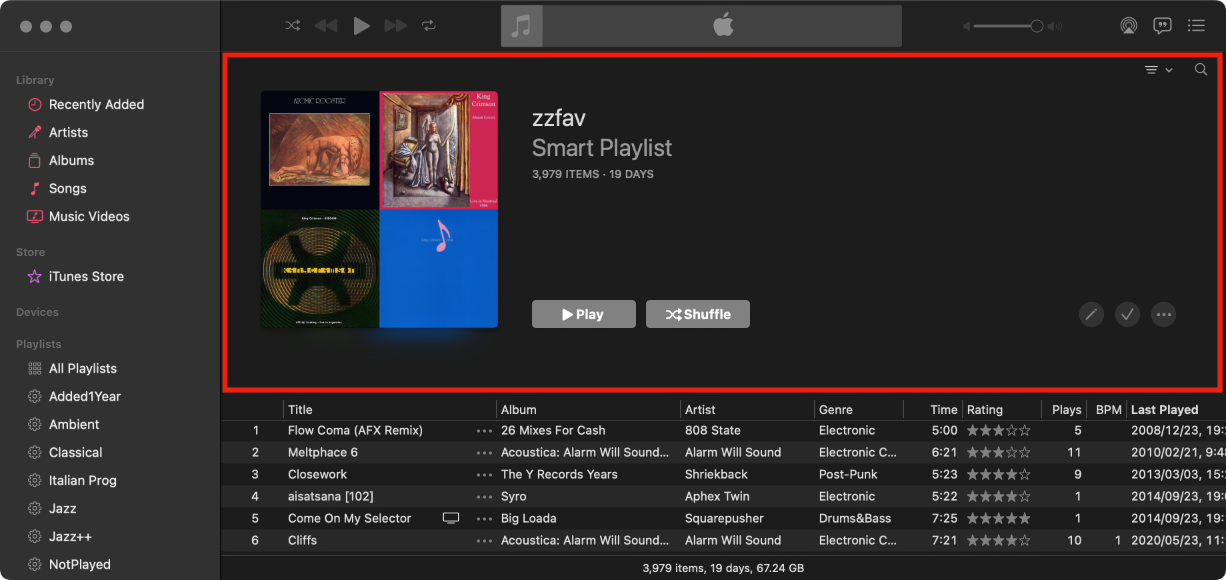The height and width of the screenshot is (580, 1226).
Task: Open the view options dropdown
Action: click(x=1159, y=70)
